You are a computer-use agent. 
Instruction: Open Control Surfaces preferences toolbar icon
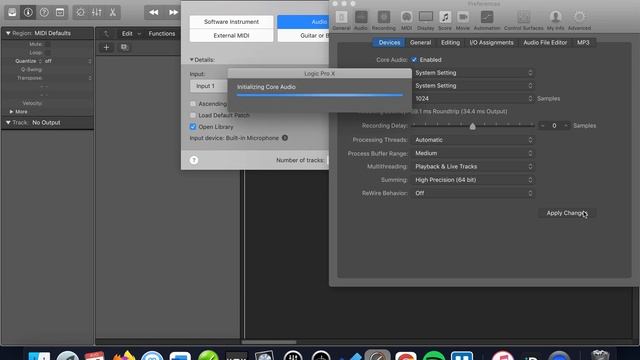tap(524, 20)
